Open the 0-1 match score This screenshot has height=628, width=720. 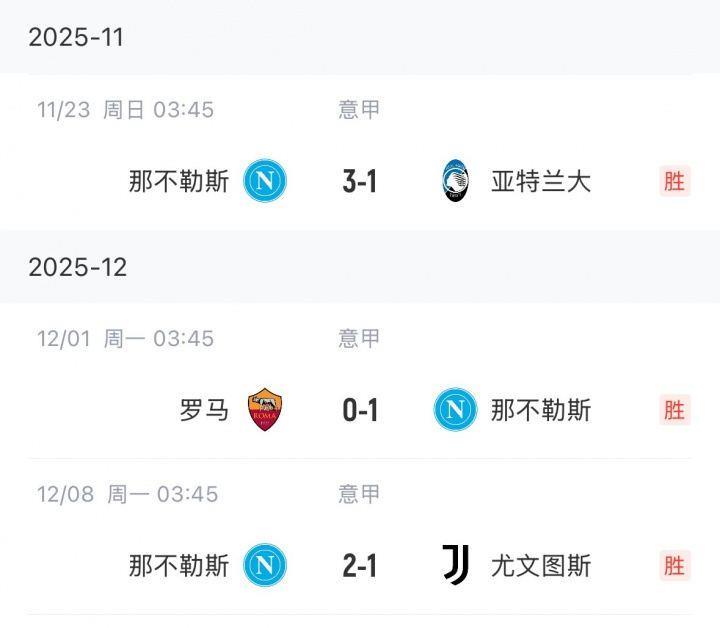(x=359, y=410)
